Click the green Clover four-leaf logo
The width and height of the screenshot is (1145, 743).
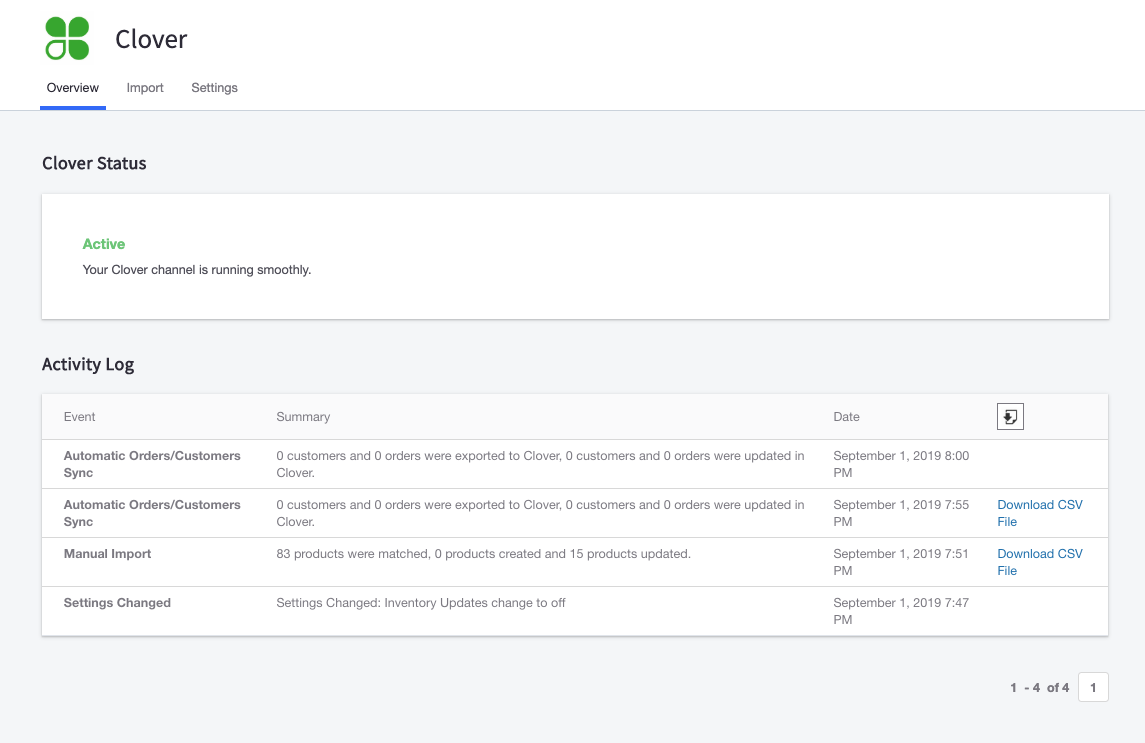tap(67, 39)
